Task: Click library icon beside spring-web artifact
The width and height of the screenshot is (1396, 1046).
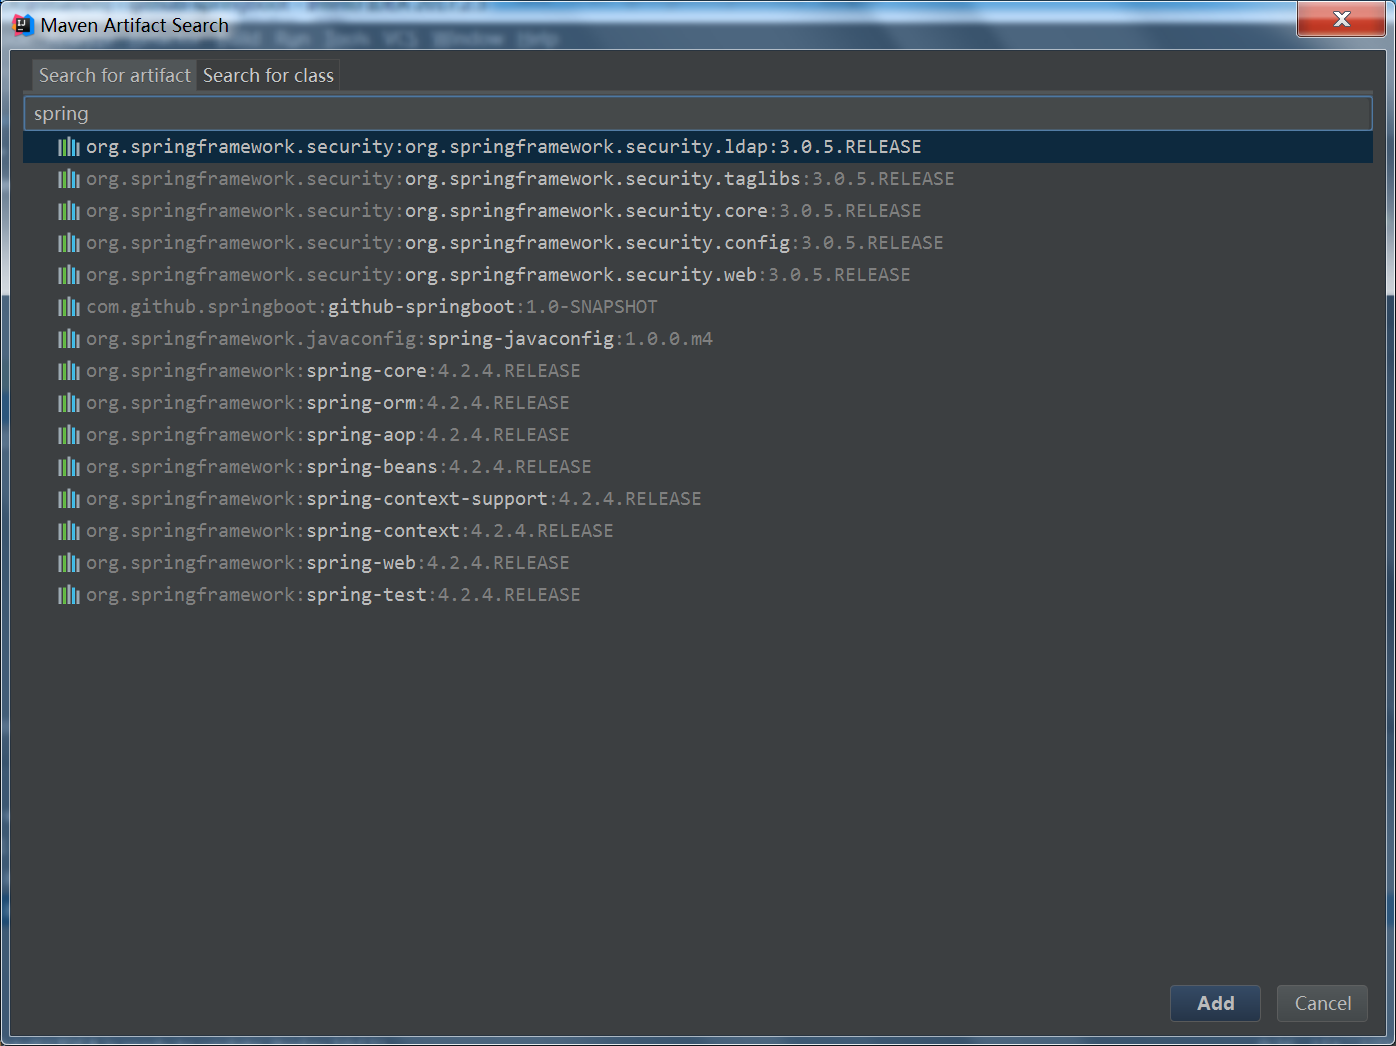Action: coord(69,563)
